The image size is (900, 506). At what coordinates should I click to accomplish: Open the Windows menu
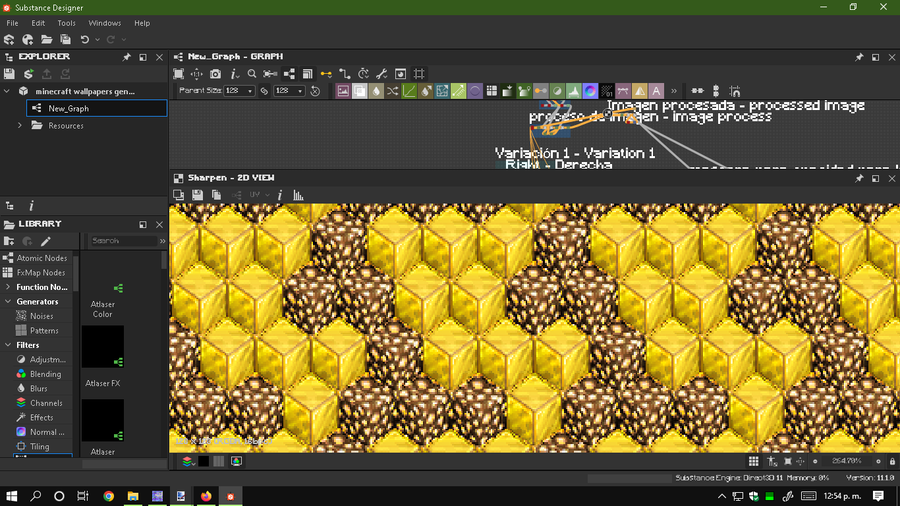coord(104,23)
